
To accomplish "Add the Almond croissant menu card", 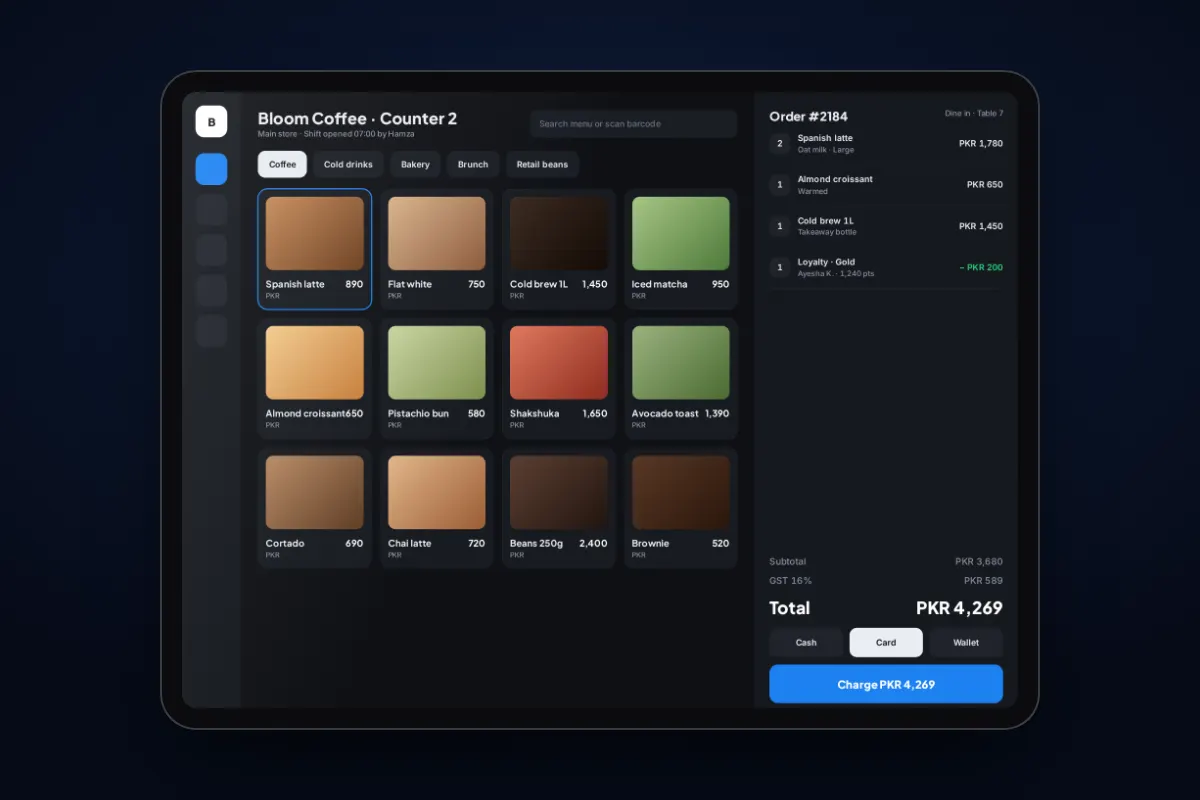I will (315, 379).
